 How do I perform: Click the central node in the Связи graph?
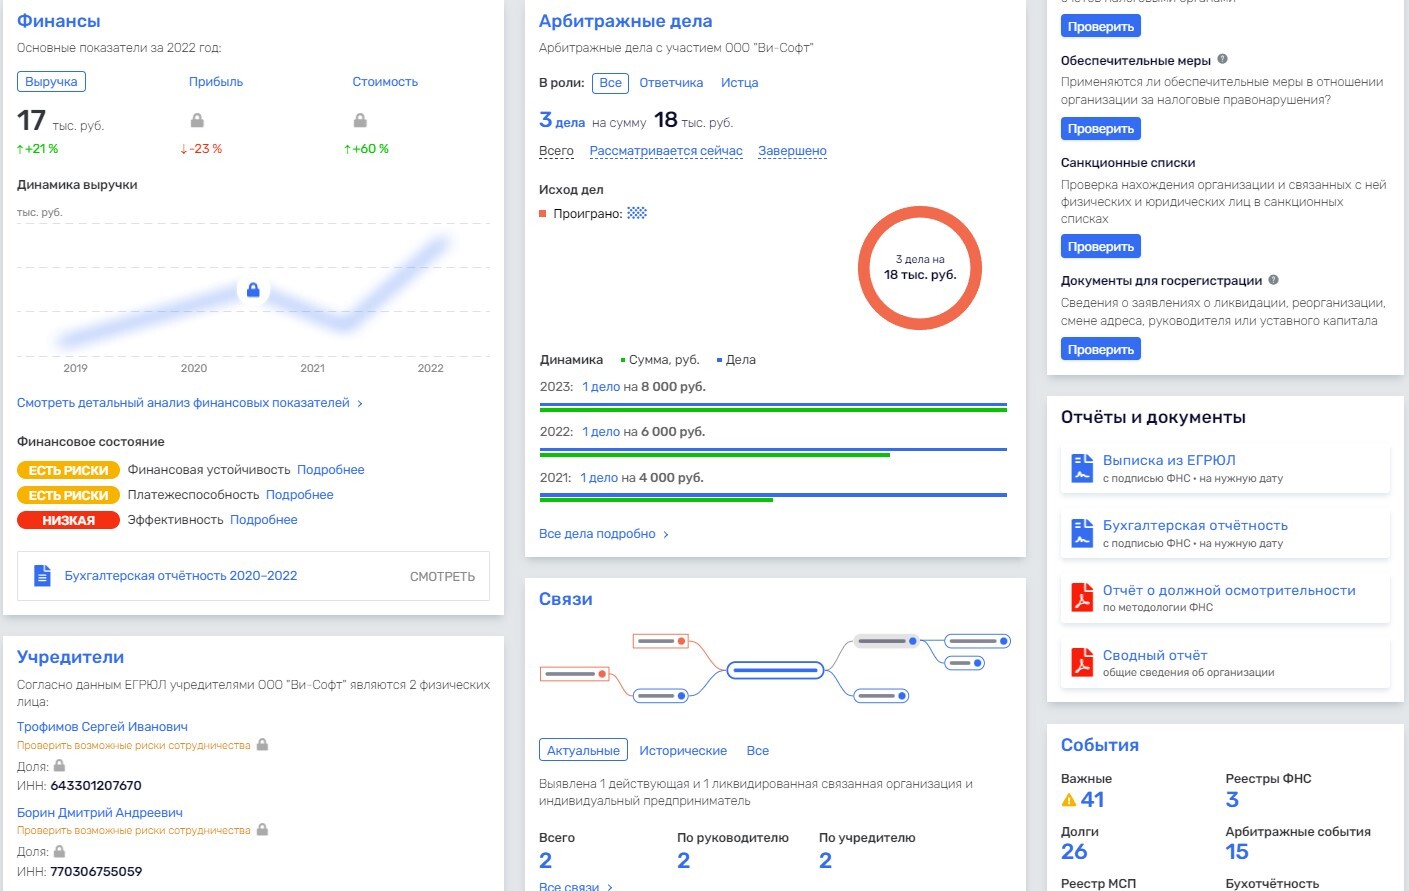click(x=775, y=670)
